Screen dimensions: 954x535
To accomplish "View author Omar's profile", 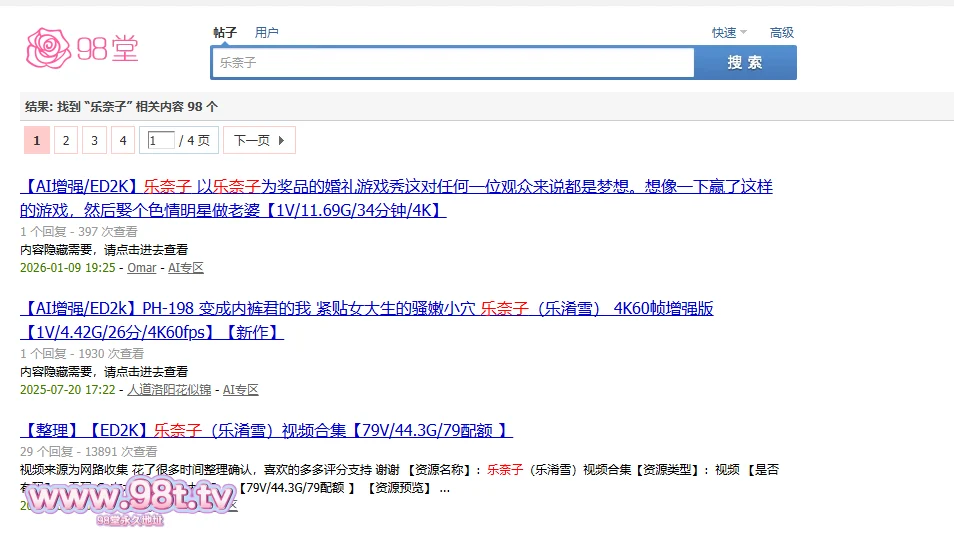I will click(x=141, y=268).
